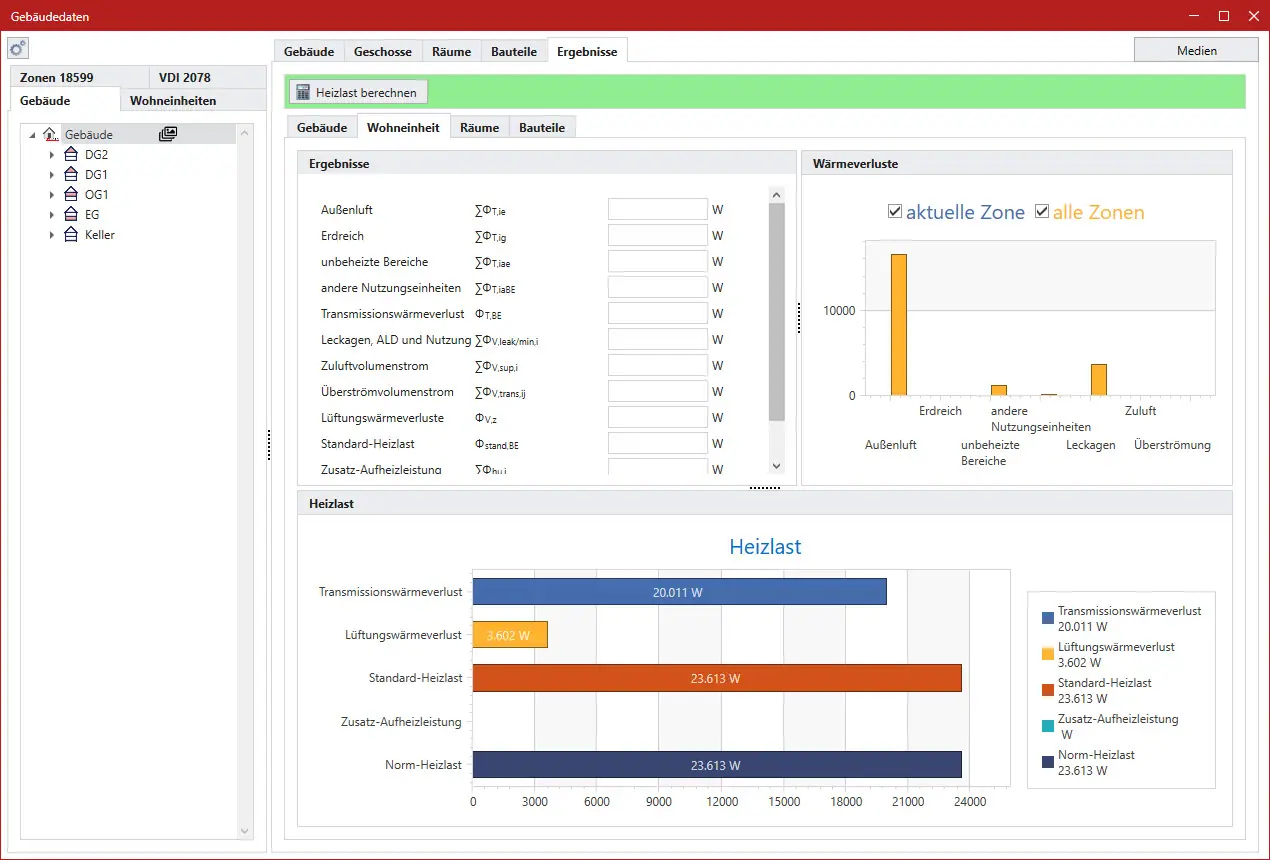
Task: Click the settings gear icon at top left
Action: pyautogui.click(x=18, y=49)
